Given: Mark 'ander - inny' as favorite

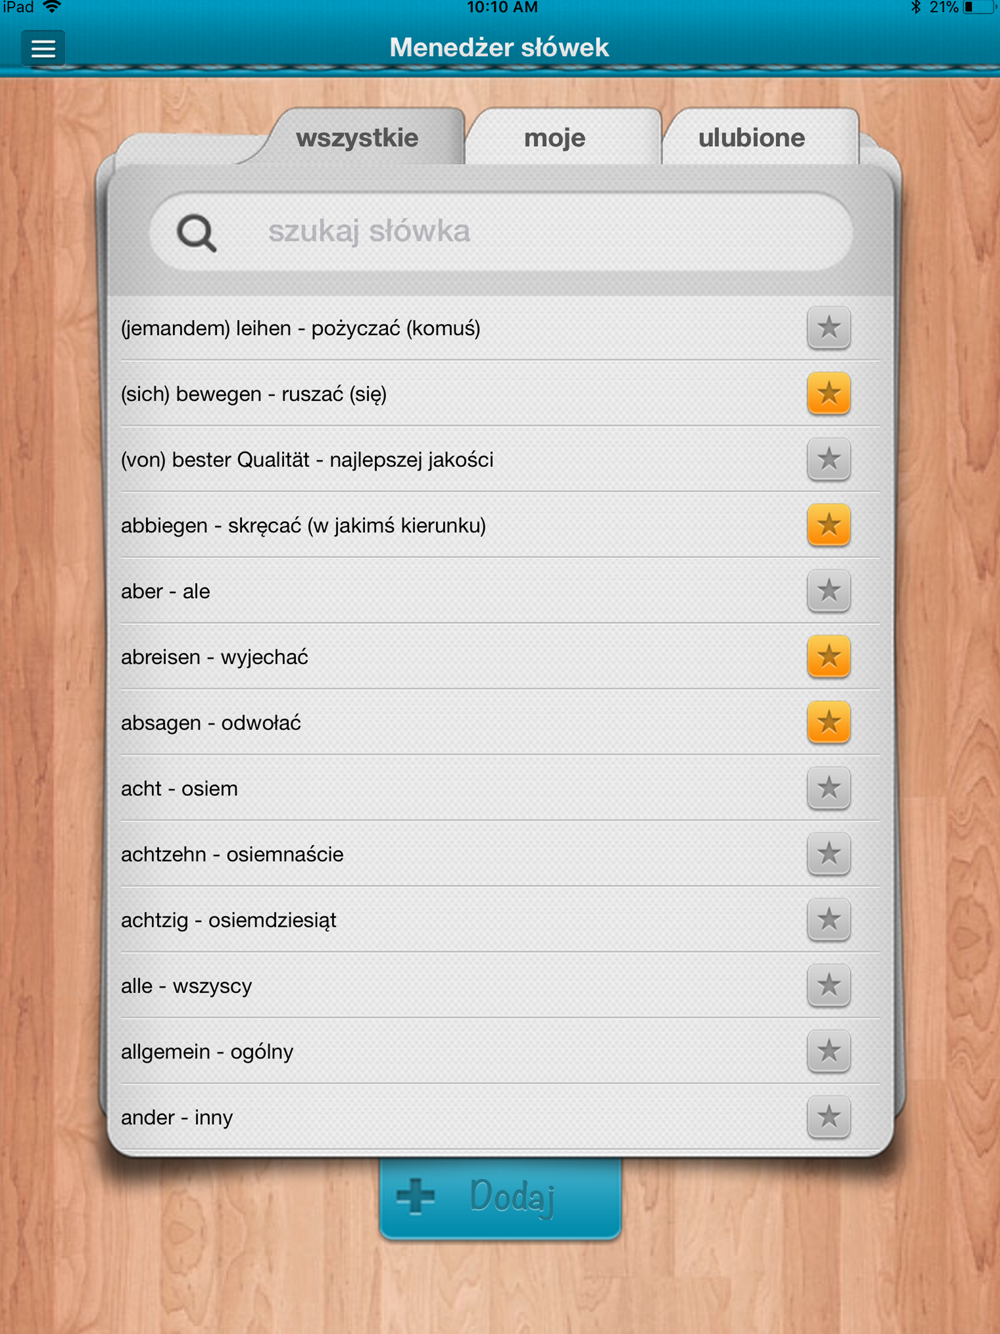Looking at the screenshot, I should tap(829, 1117).
